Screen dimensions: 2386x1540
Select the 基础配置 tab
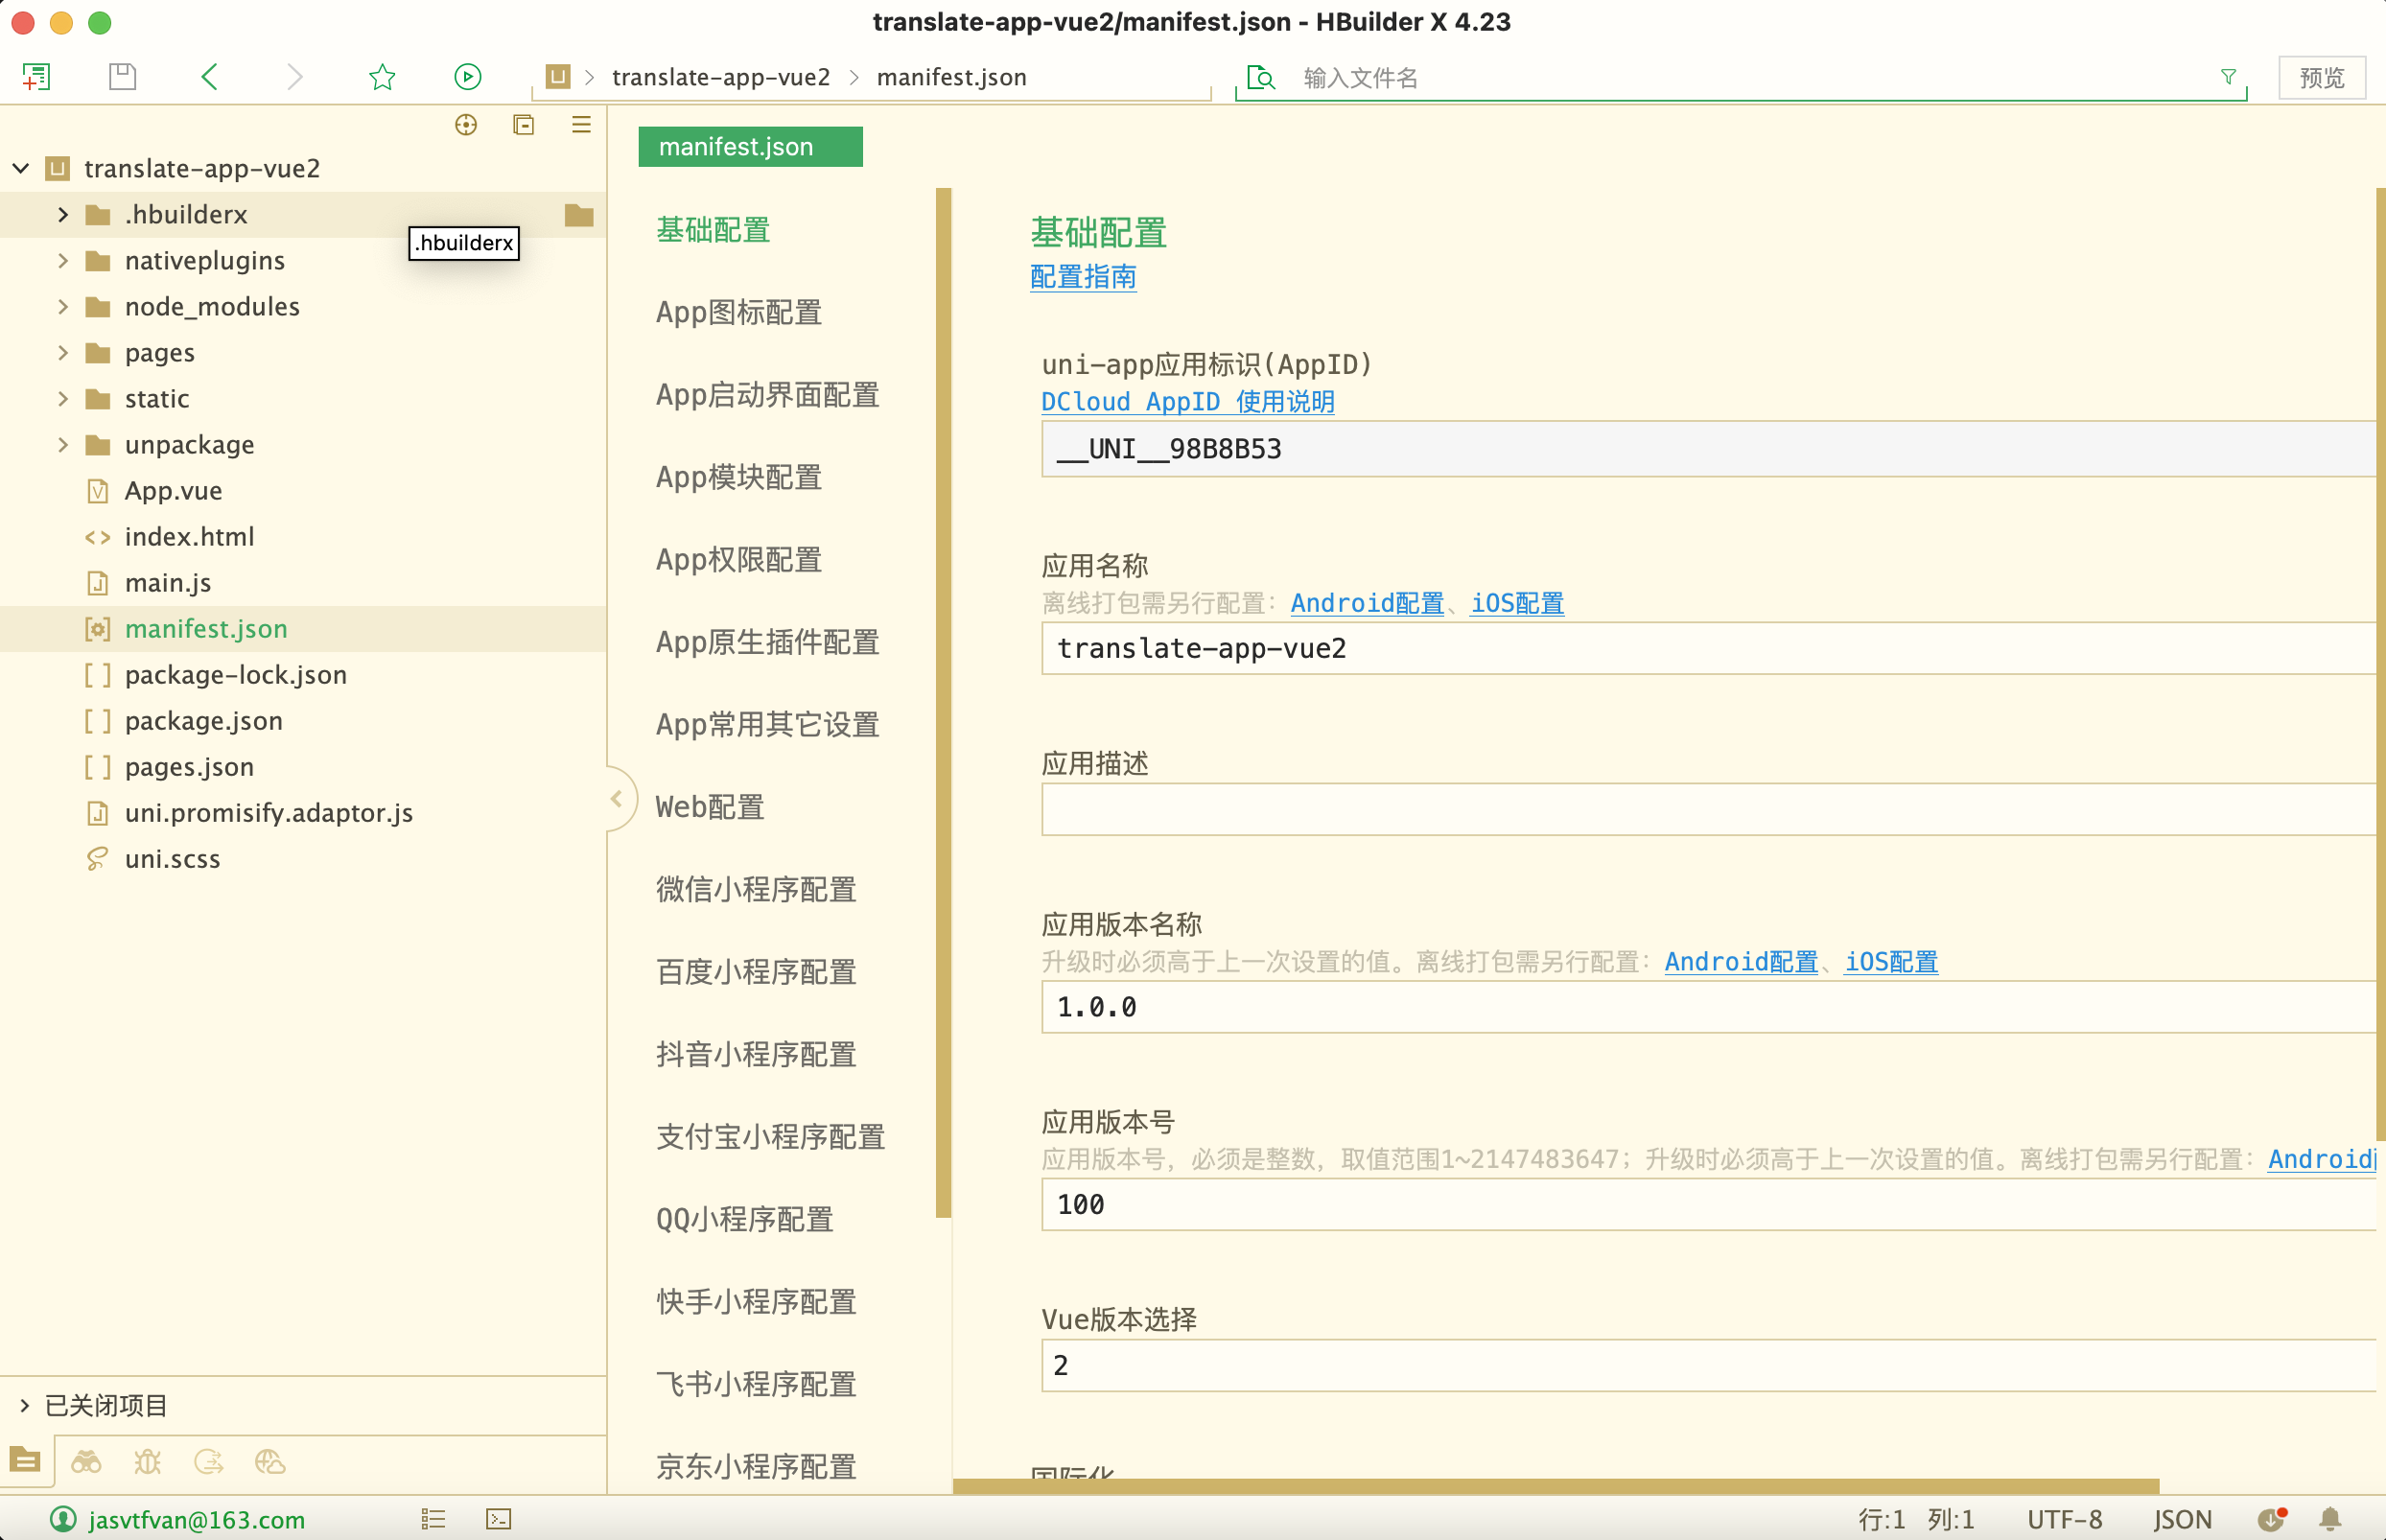(x=713, y=230)
